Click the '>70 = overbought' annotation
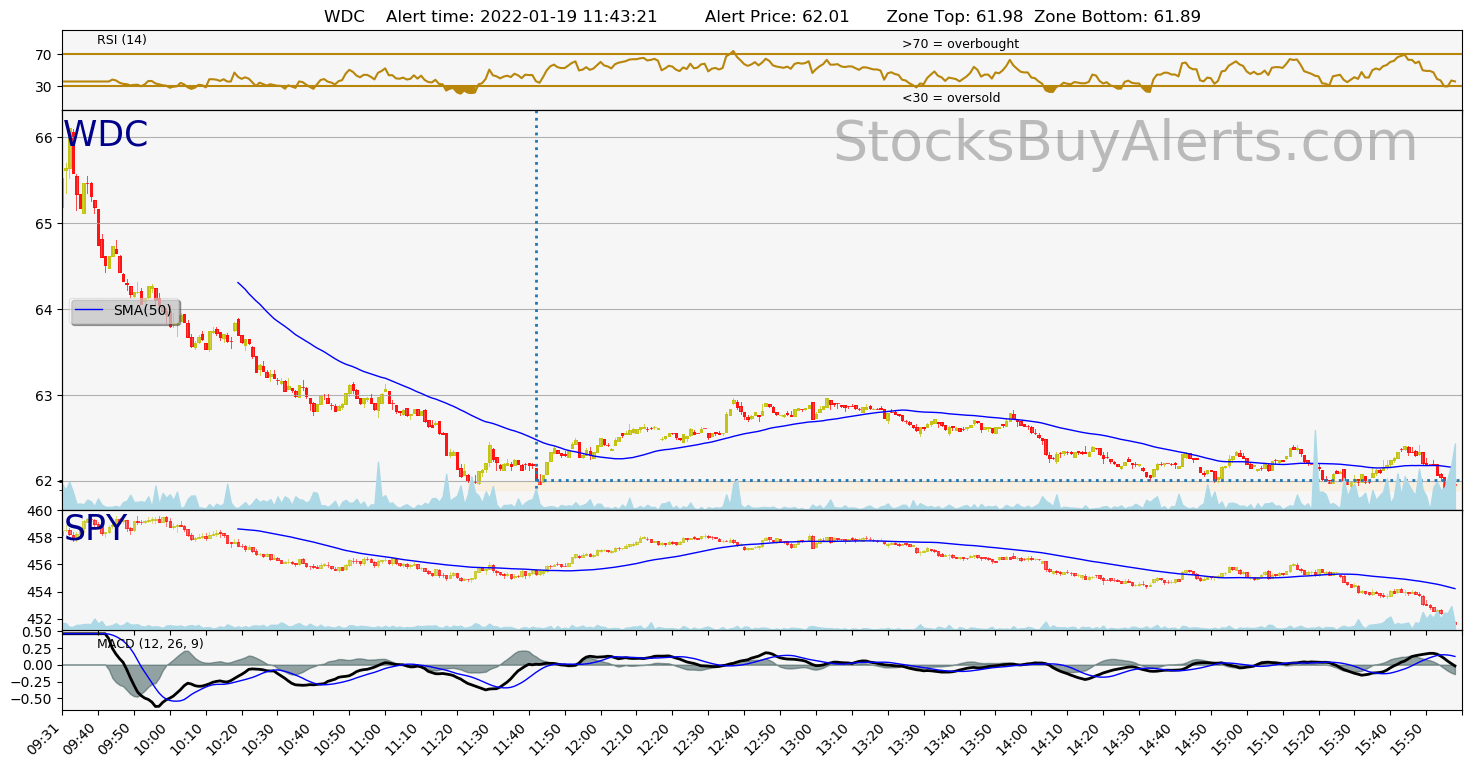The width and height of the screenshot is (1476, 768). point(960,44)
